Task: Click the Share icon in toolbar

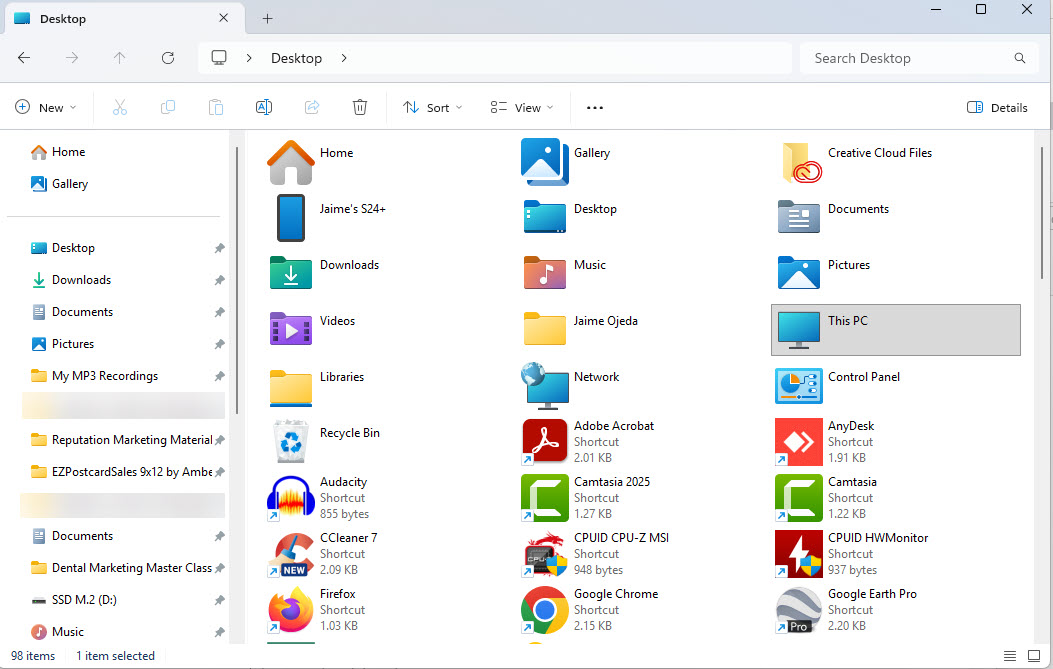Action: tap(312, 107)
